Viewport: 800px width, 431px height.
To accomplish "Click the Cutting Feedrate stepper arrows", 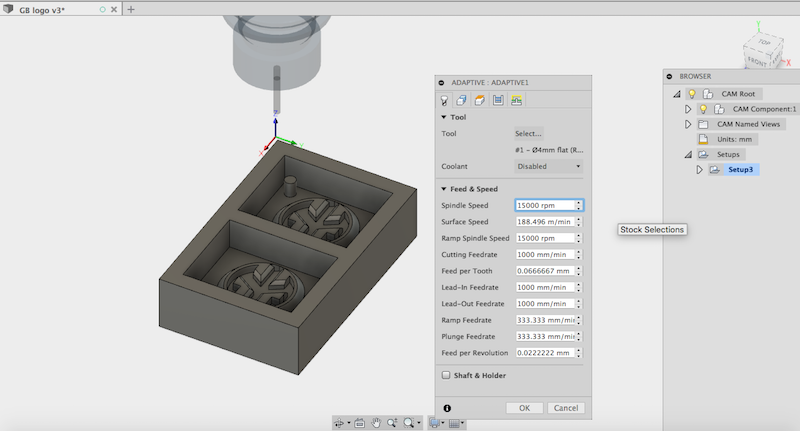I will [x=579, y=255].
